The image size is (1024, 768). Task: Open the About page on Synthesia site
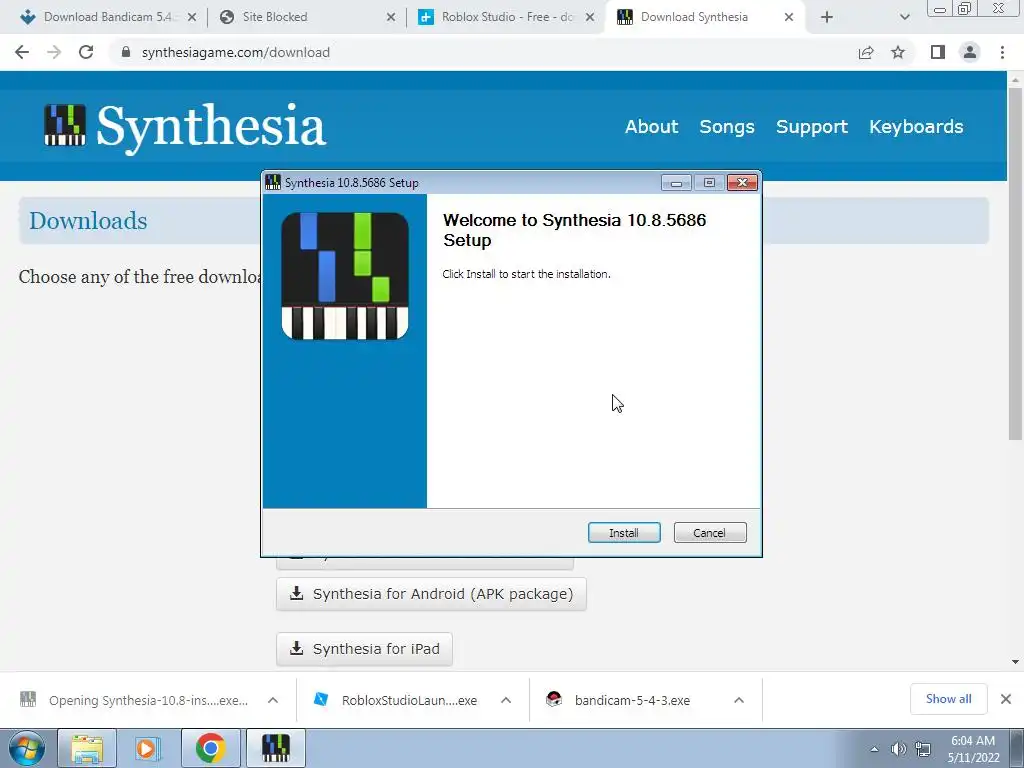click(x=651, y=127)
